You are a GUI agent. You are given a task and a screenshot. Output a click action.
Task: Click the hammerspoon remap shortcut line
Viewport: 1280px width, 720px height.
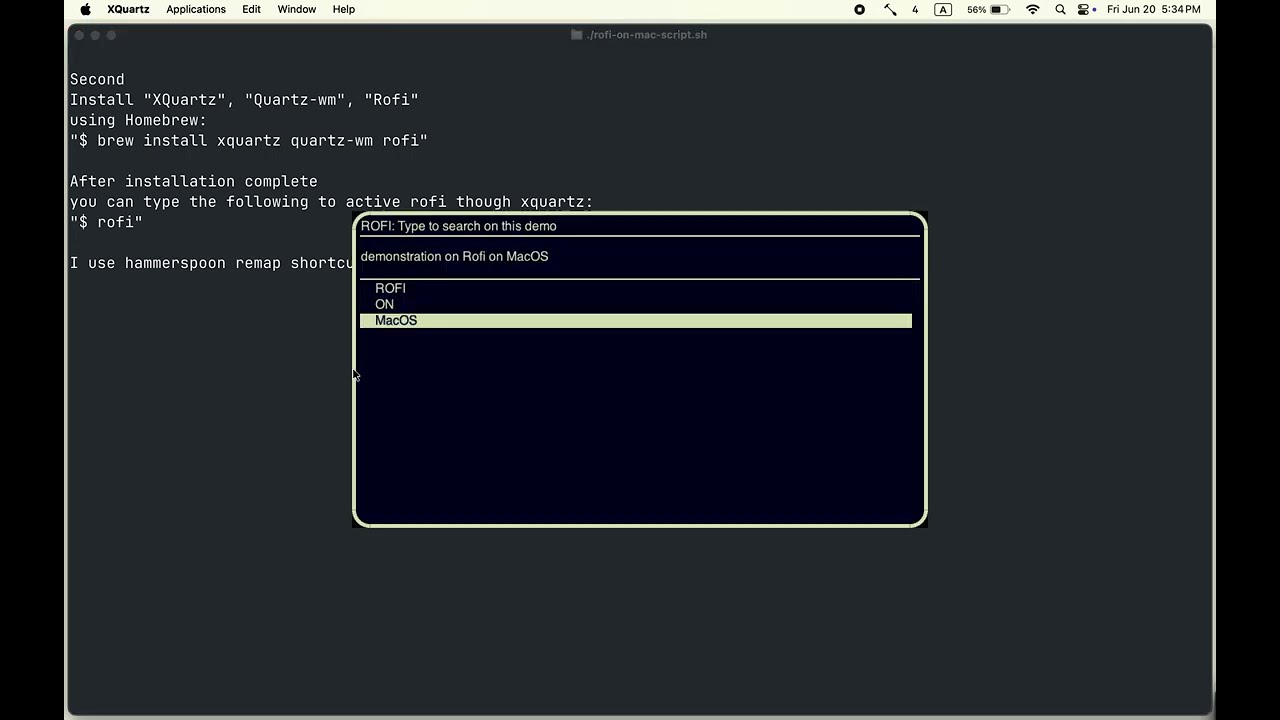tap(212, 263)
